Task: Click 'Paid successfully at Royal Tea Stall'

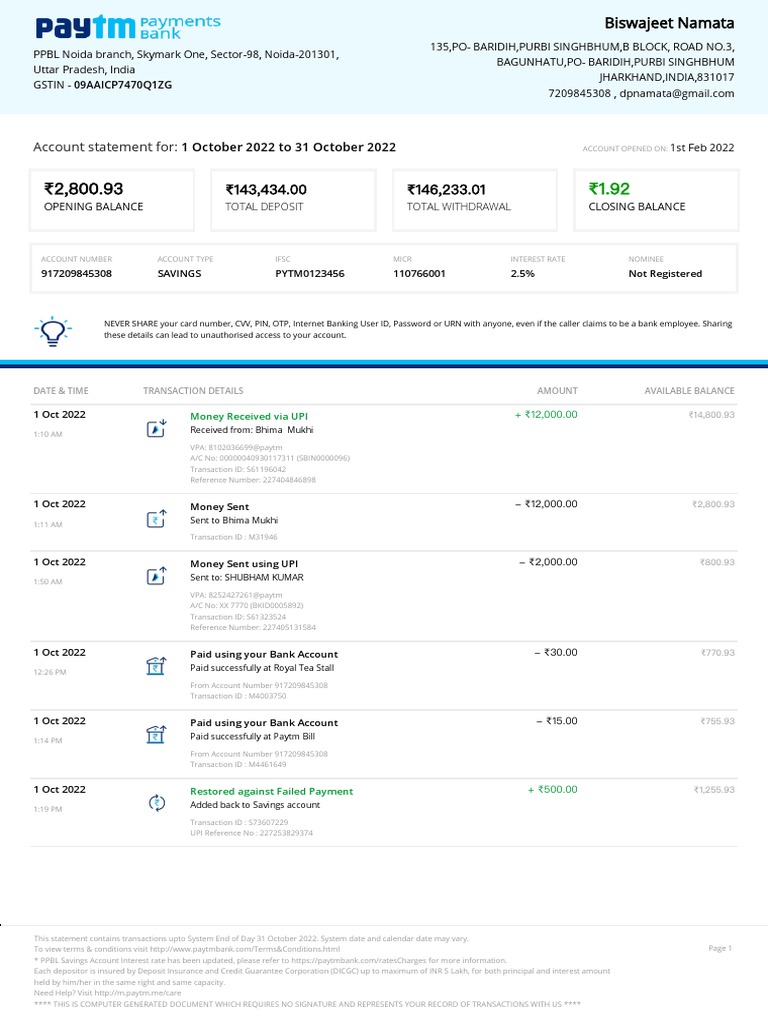Action: point(262,667)
